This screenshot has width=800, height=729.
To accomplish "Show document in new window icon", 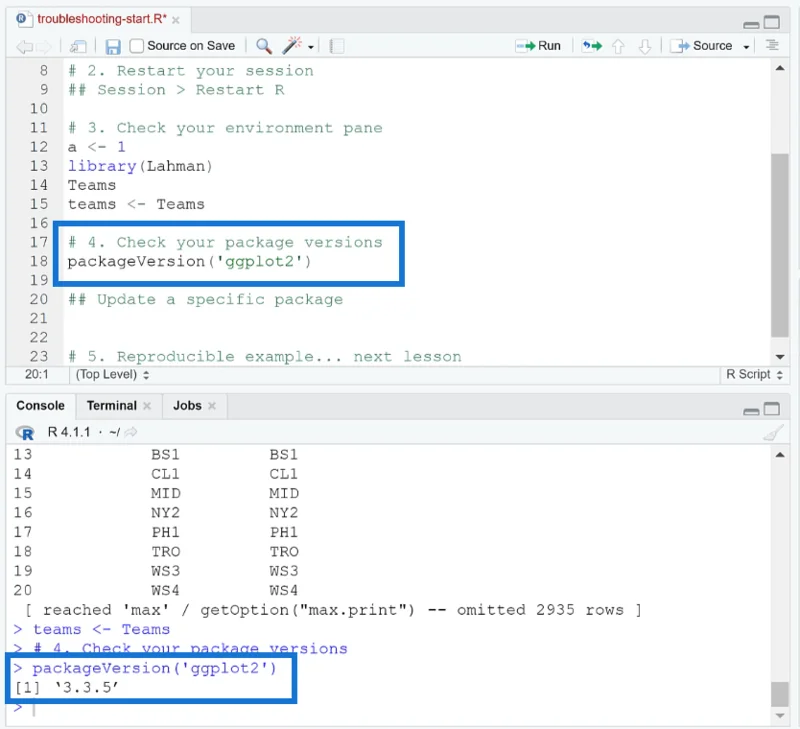I will tap(78, 47).
